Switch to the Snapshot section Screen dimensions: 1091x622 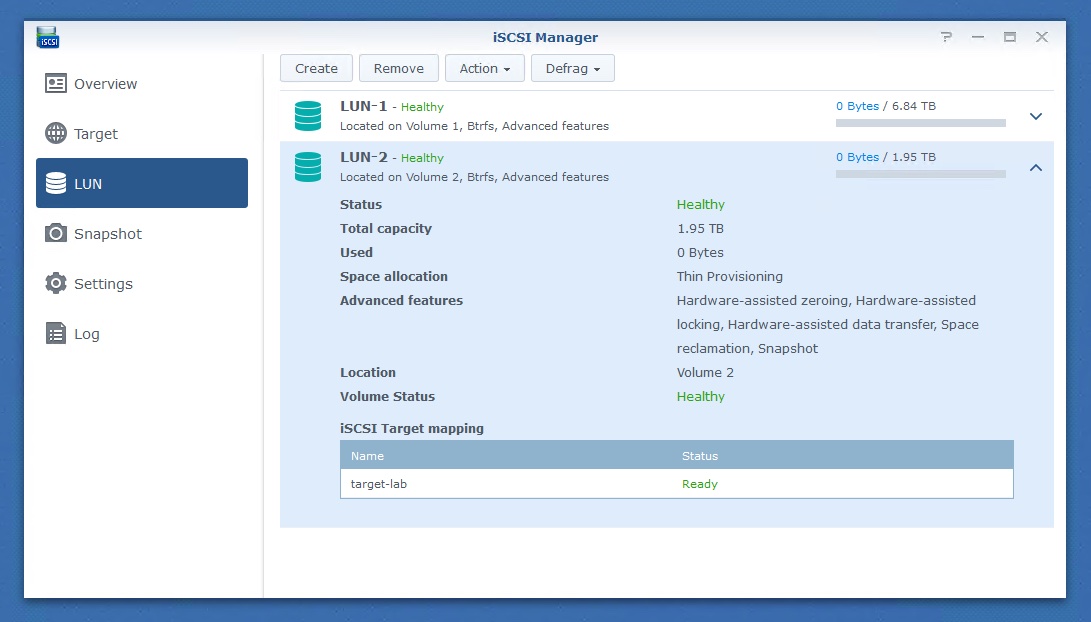pos(108,234)
